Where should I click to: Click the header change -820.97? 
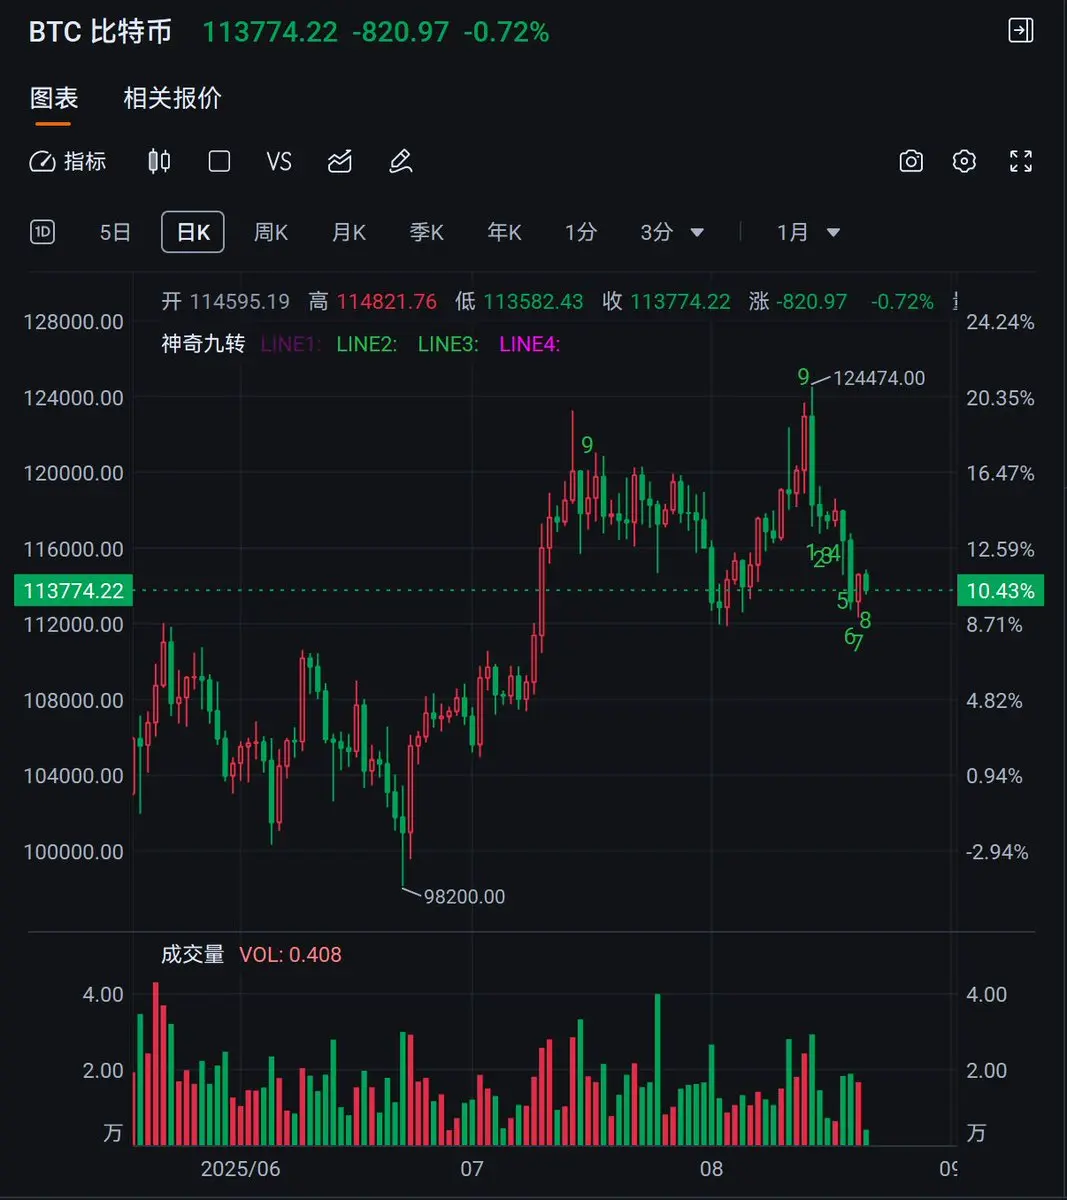tap(400, 32)
